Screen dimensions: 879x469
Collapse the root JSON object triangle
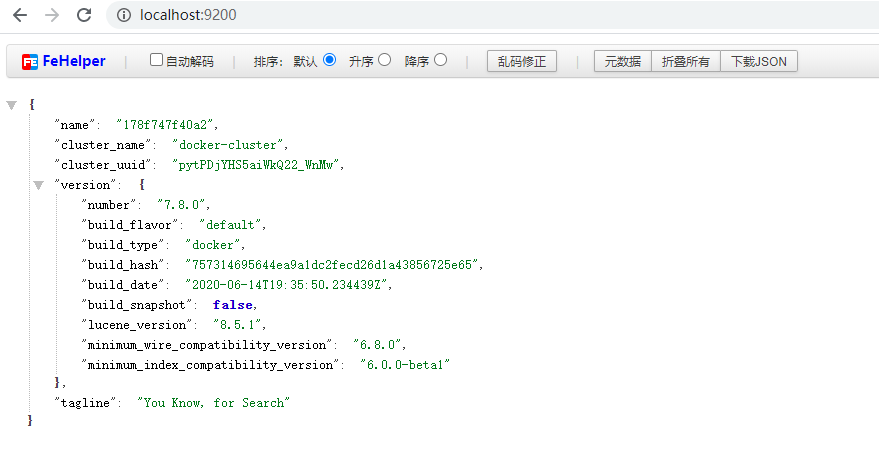pos(11,105)
